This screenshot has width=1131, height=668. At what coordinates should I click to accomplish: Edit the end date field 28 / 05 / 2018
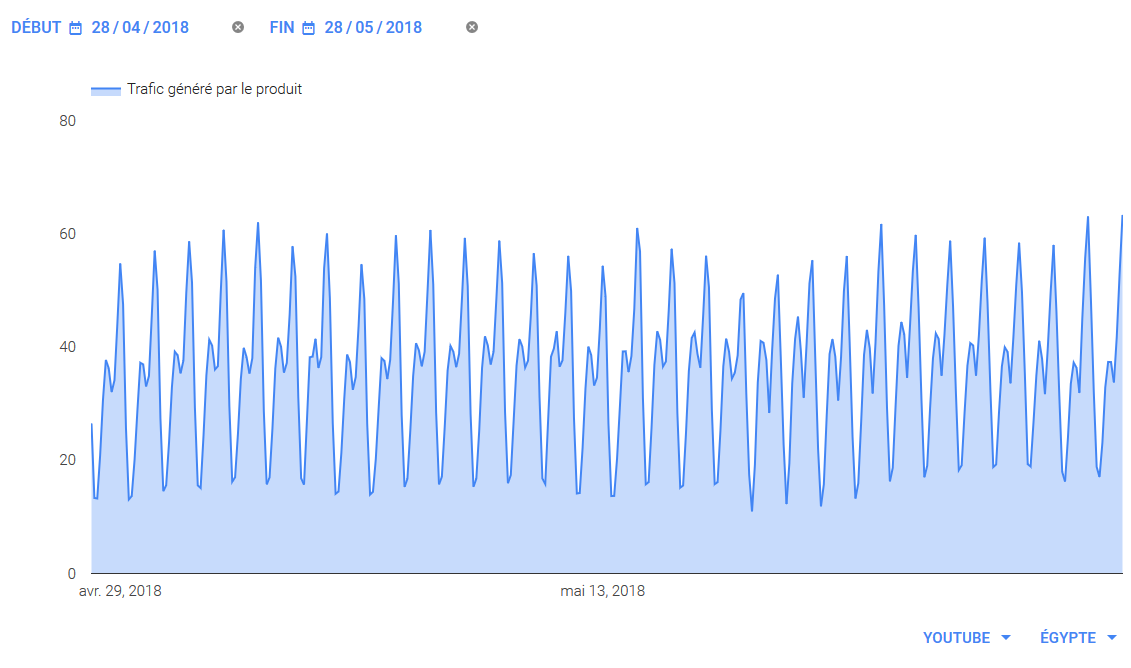(x=373, y=27)
